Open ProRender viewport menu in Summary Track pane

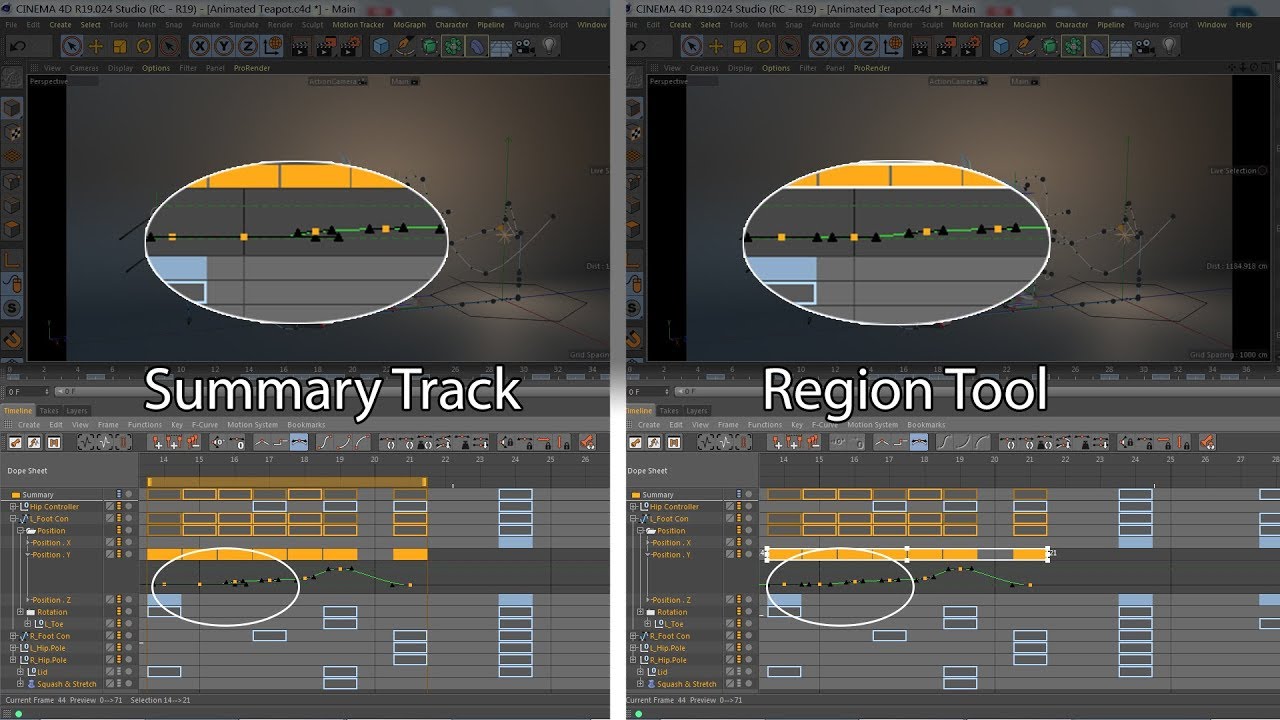[x=252, y=68]
